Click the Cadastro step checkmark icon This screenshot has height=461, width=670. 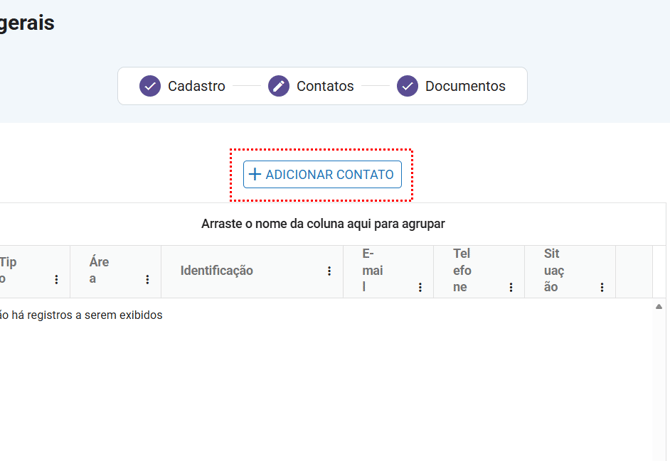(150, 86)
